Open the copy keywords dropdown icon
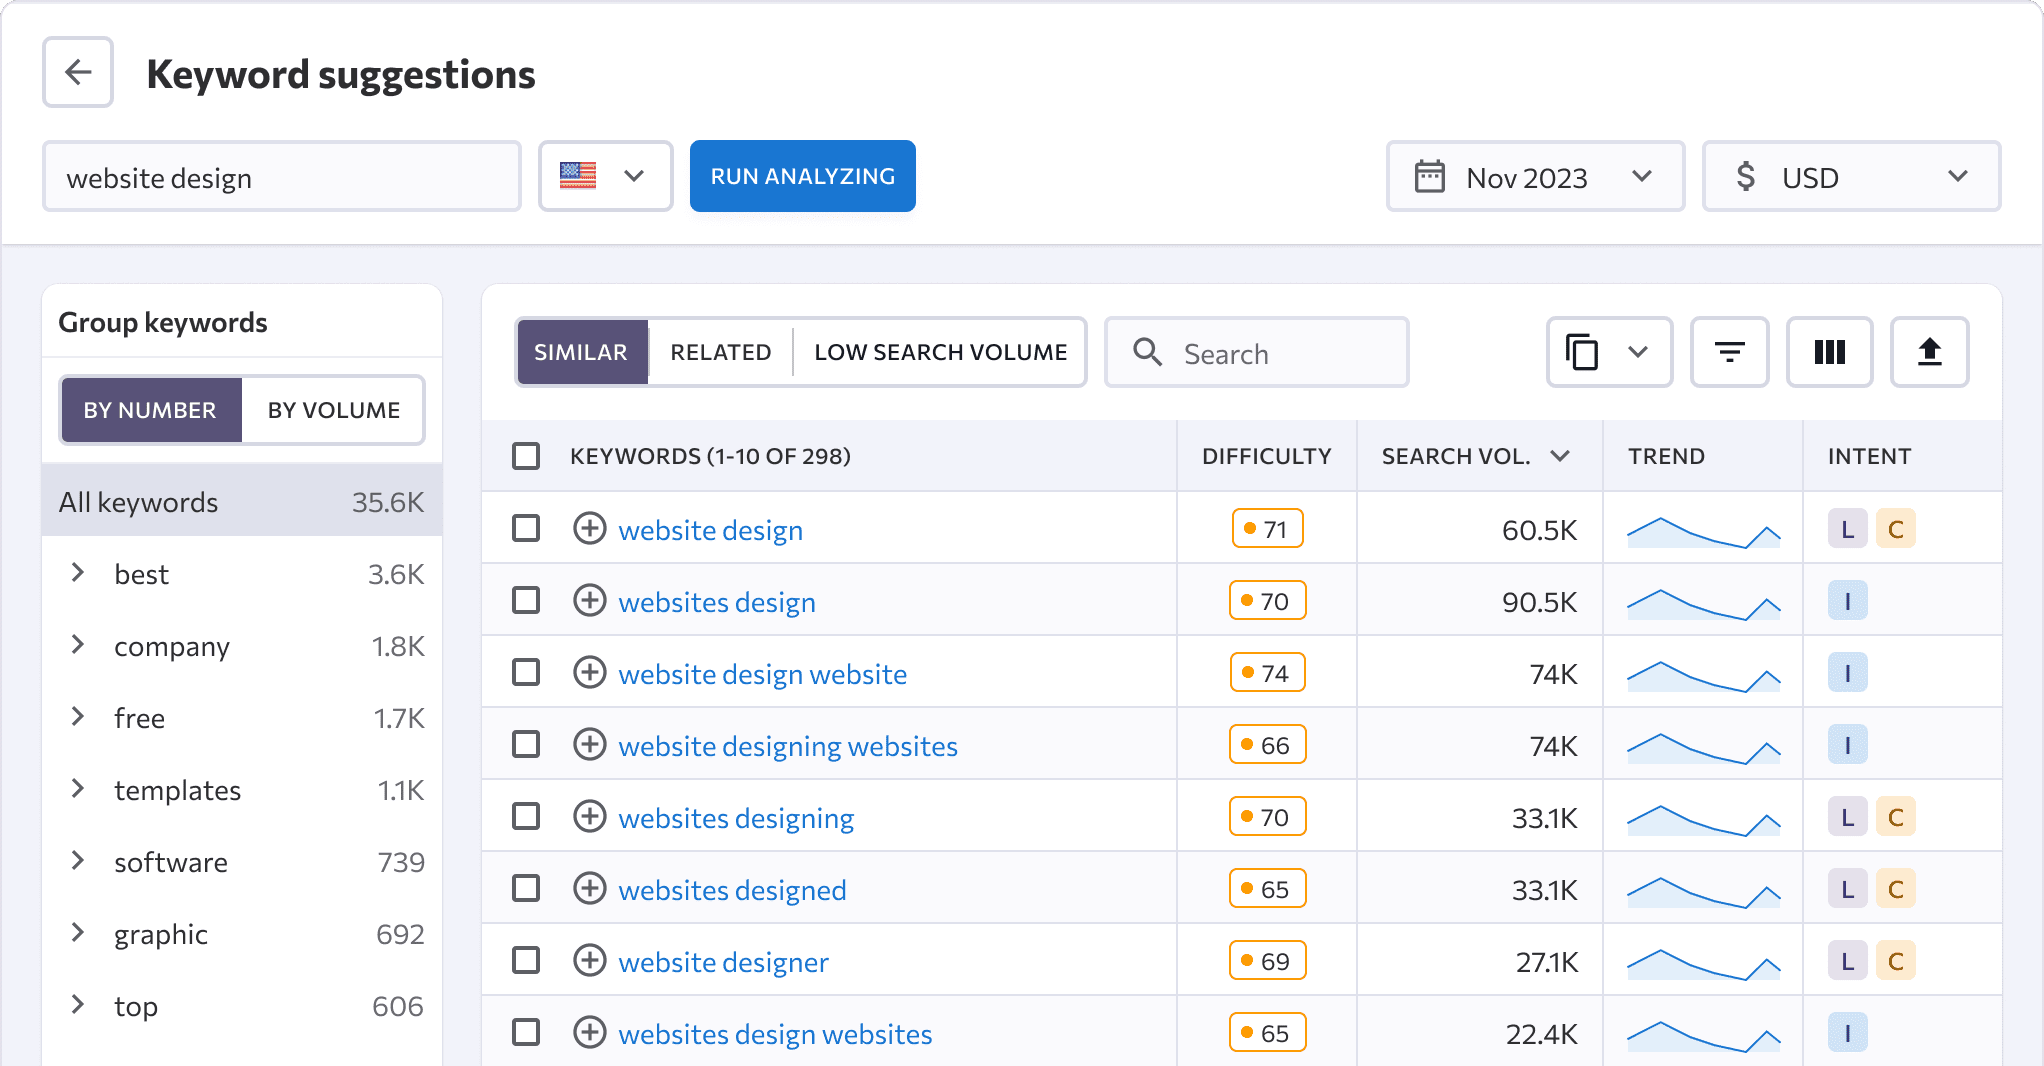The width and height of the screenshot is (2044, 1066). pos(1609,352)
